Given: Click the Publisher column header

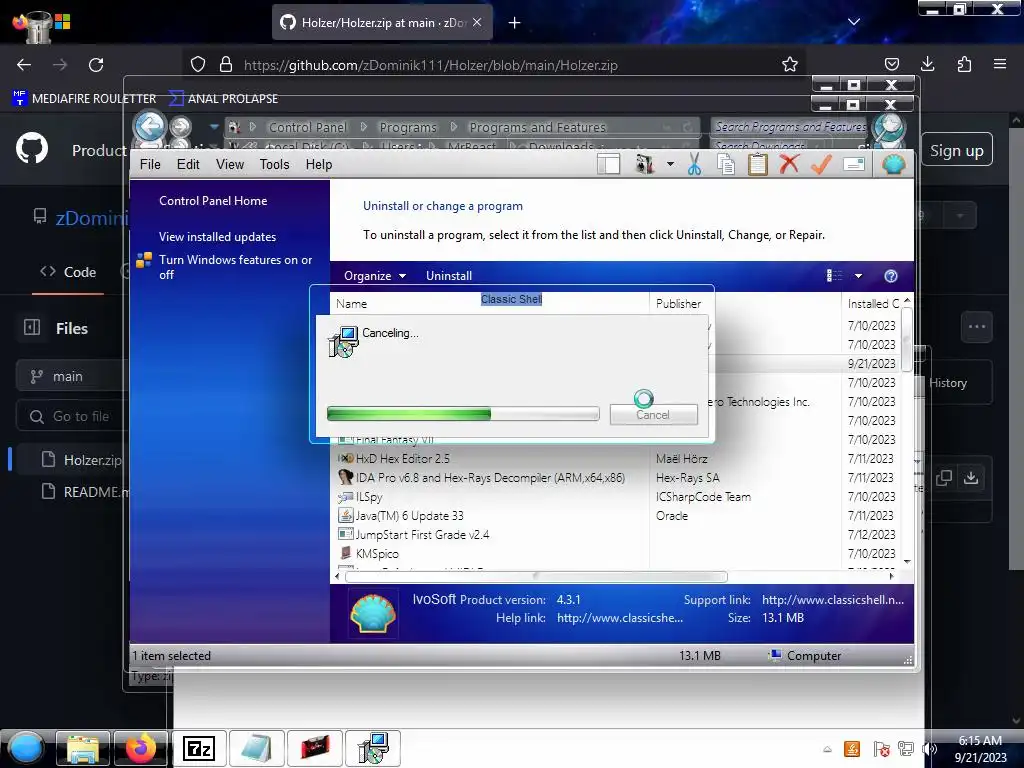Looking at the screenshot, I should (x=679, y=304).
